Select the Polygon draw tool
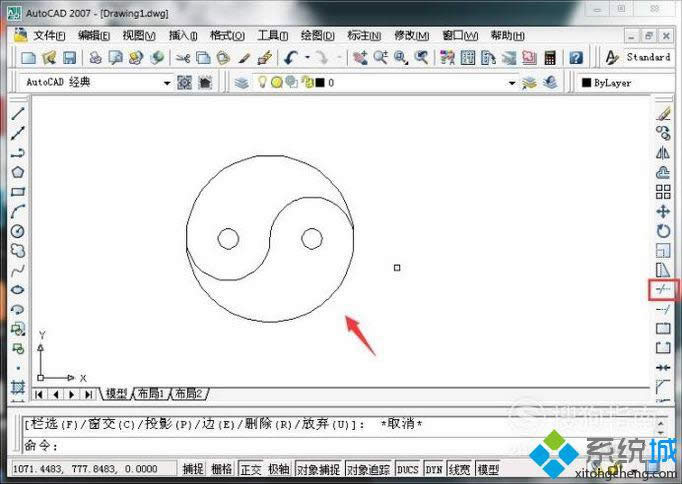The height and width of the screenshot is (484, 682). 17,171
